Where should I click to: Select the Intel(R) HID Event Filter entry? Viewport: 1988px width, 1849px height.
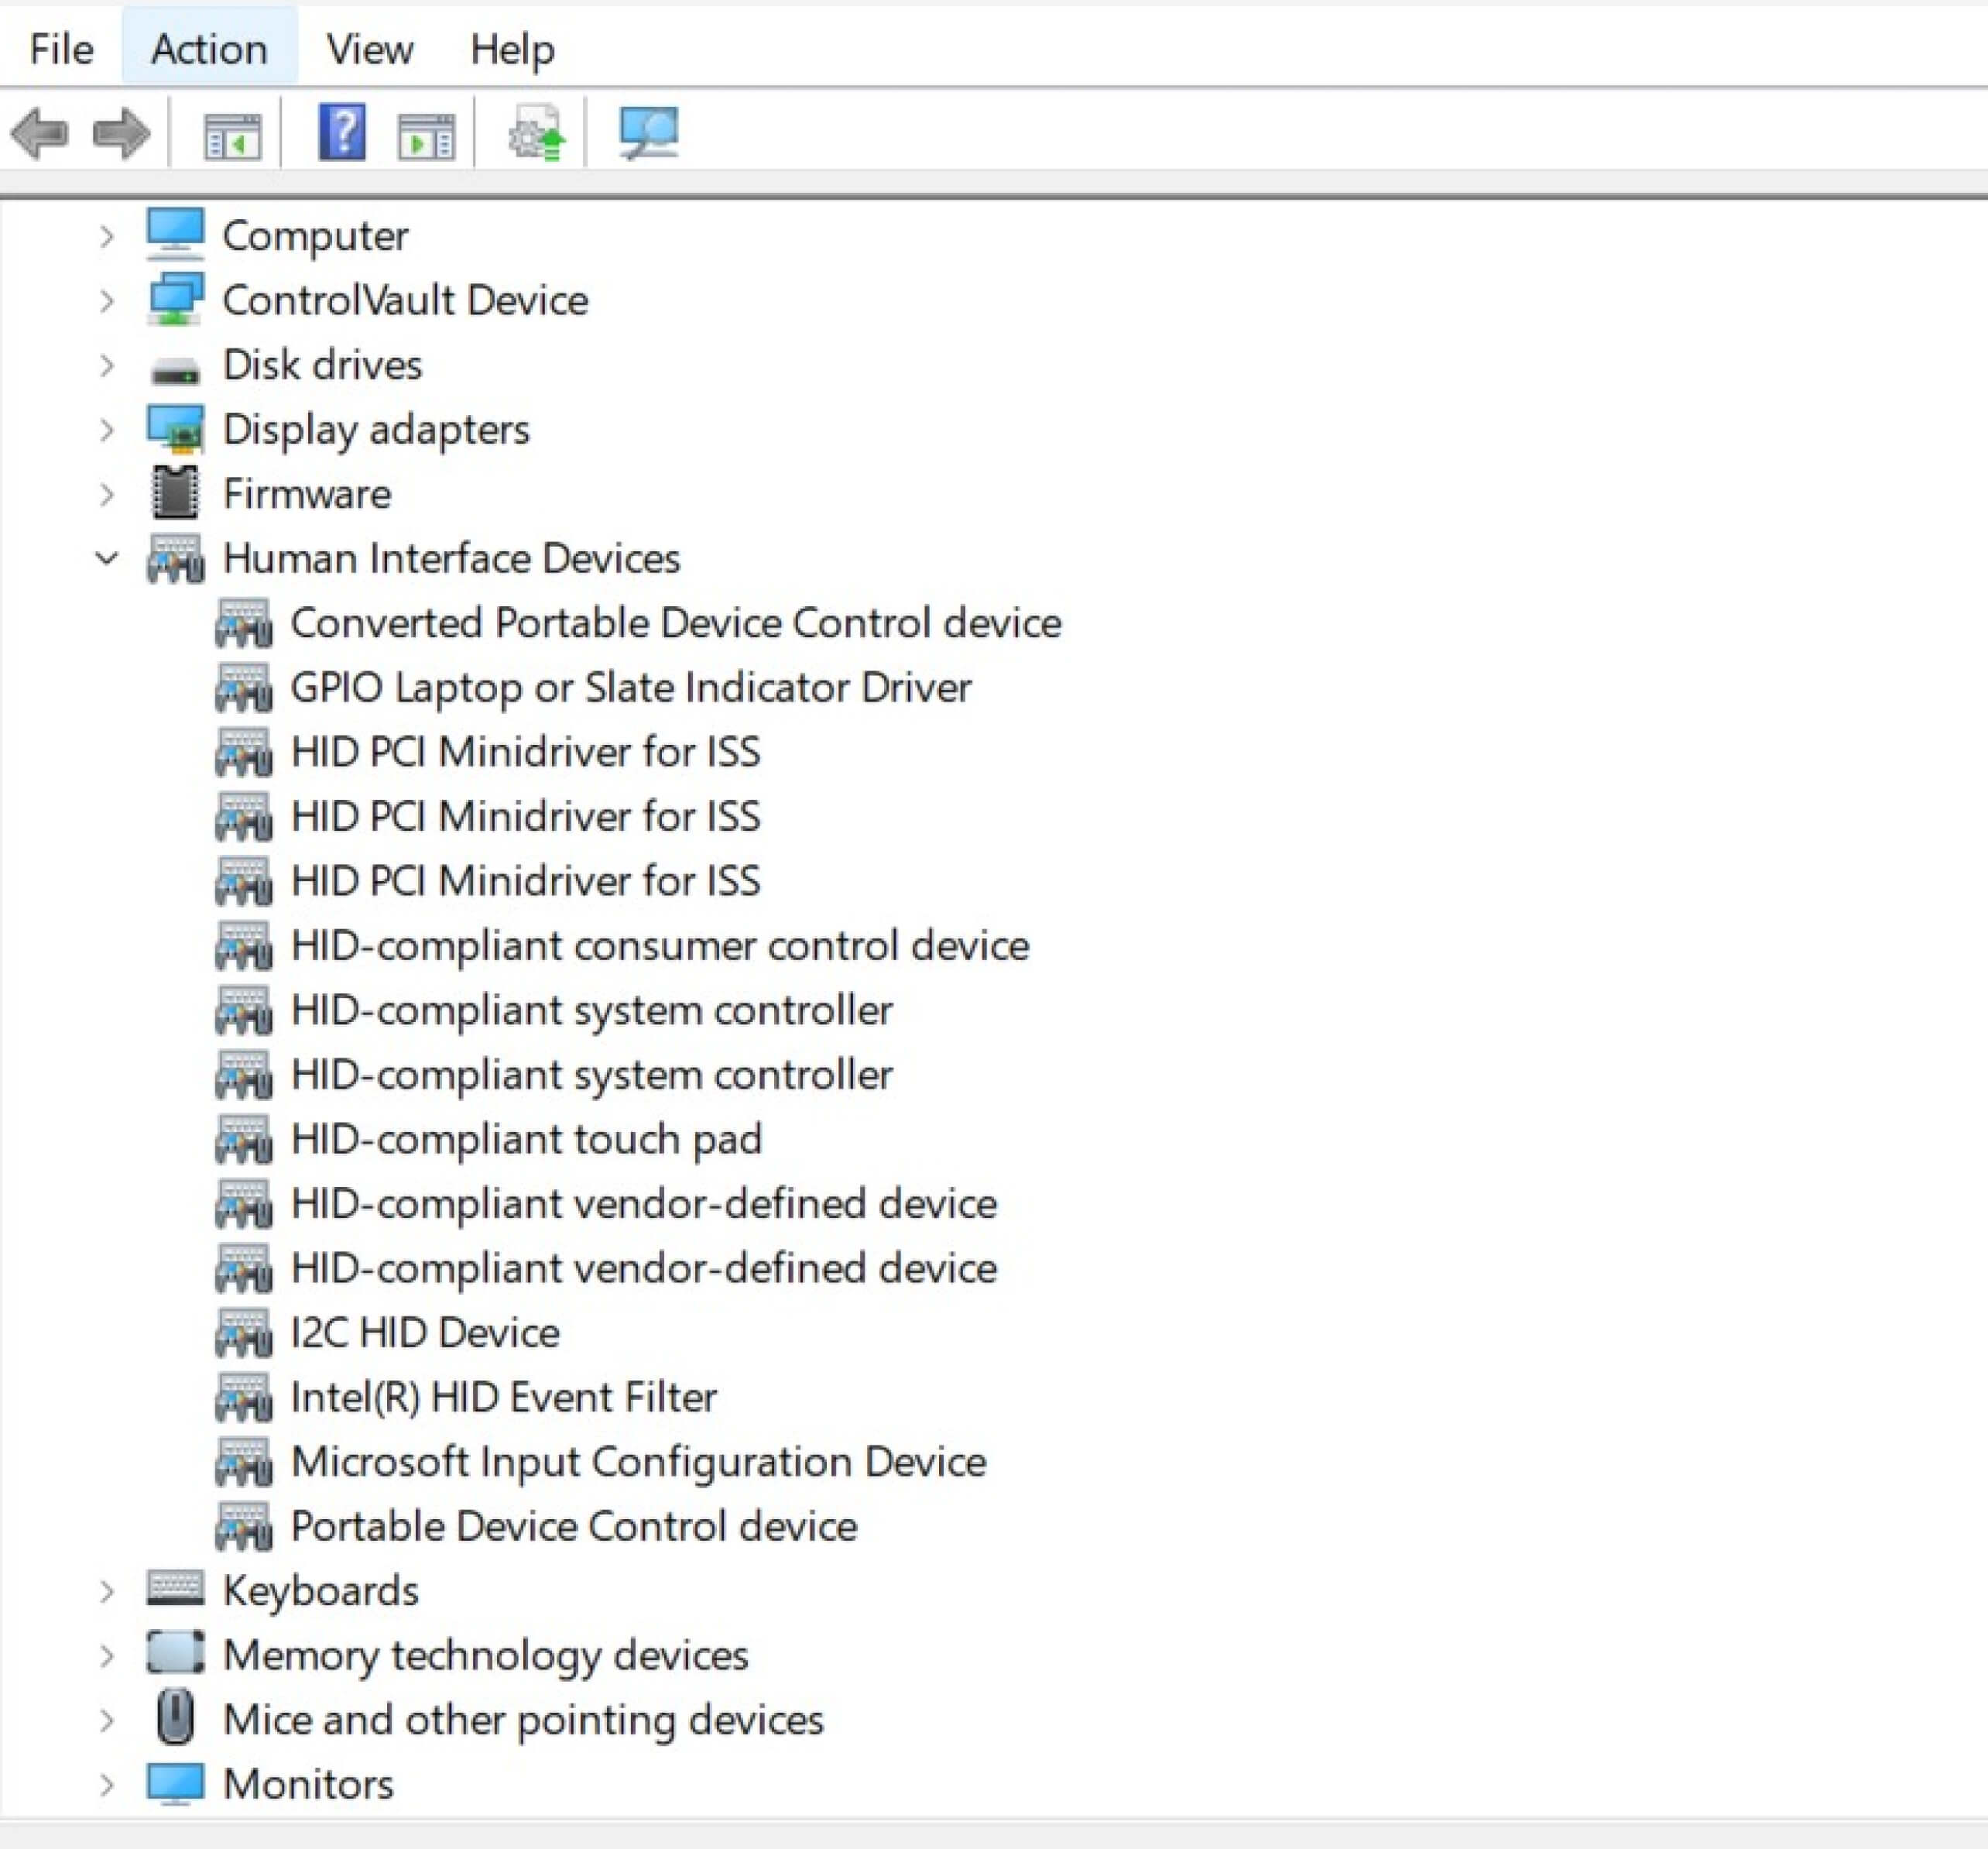point(503,1396)
